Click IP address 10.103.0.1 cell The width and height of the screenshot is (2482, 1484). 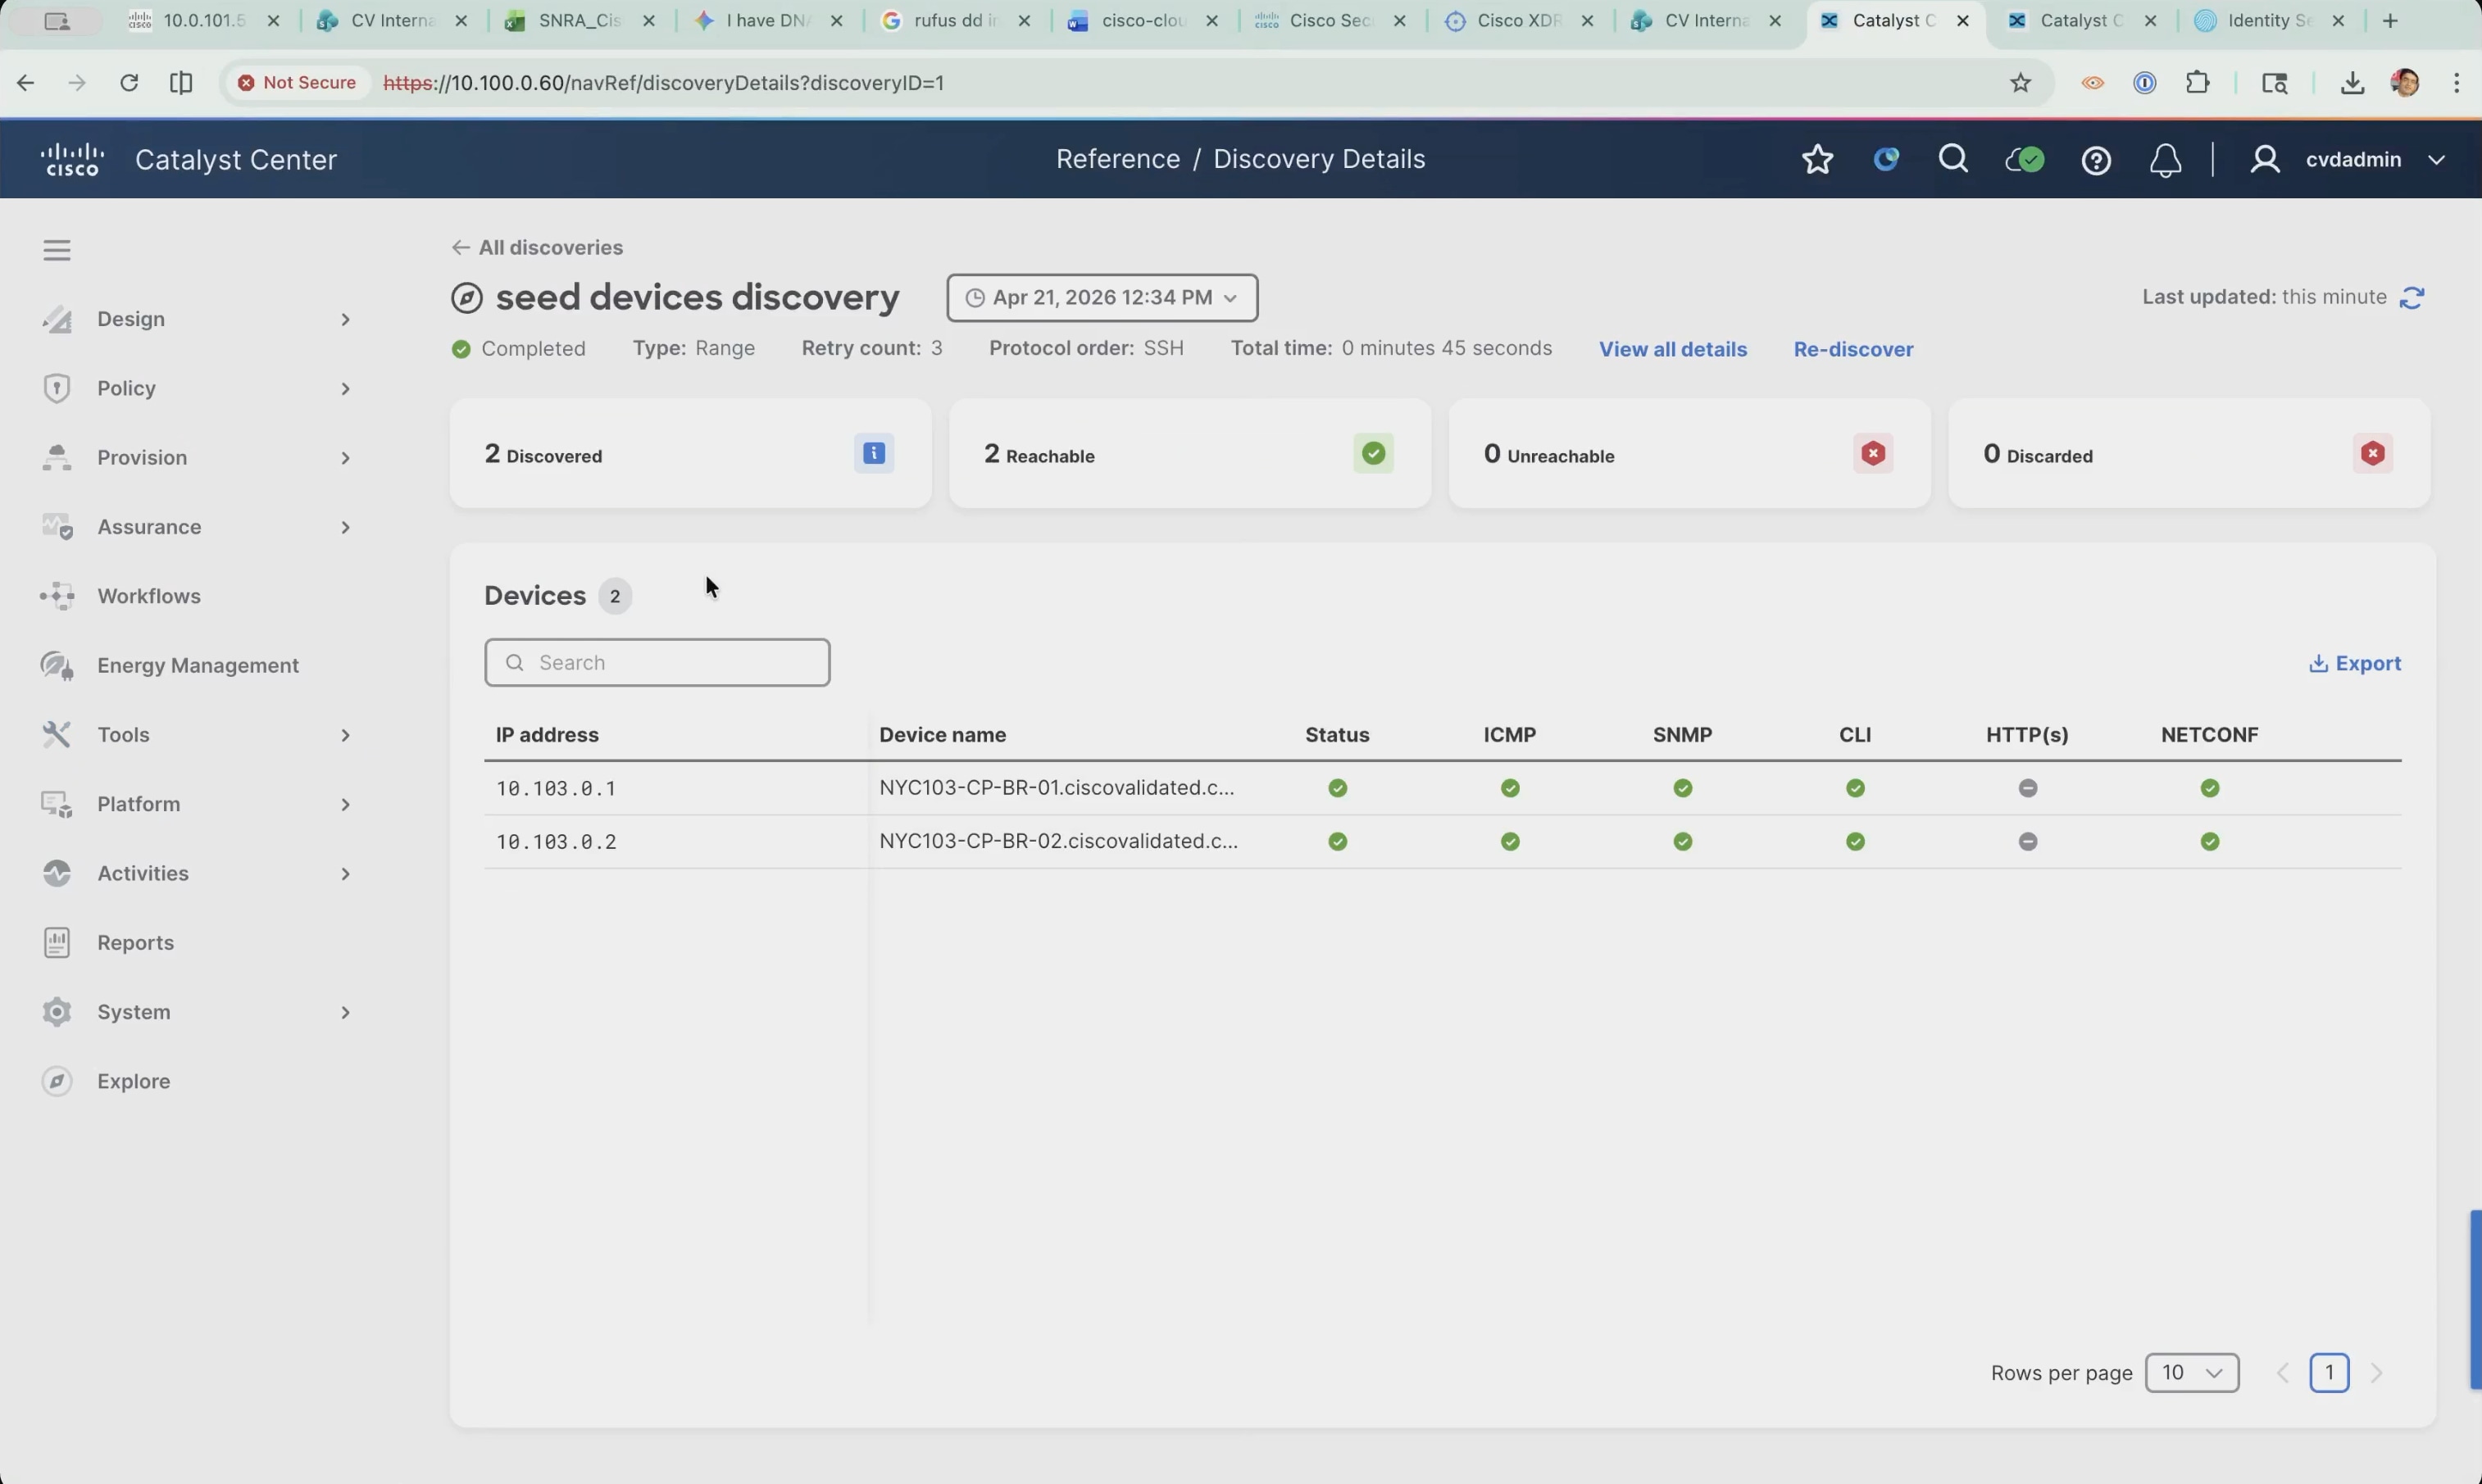(556, 789)
